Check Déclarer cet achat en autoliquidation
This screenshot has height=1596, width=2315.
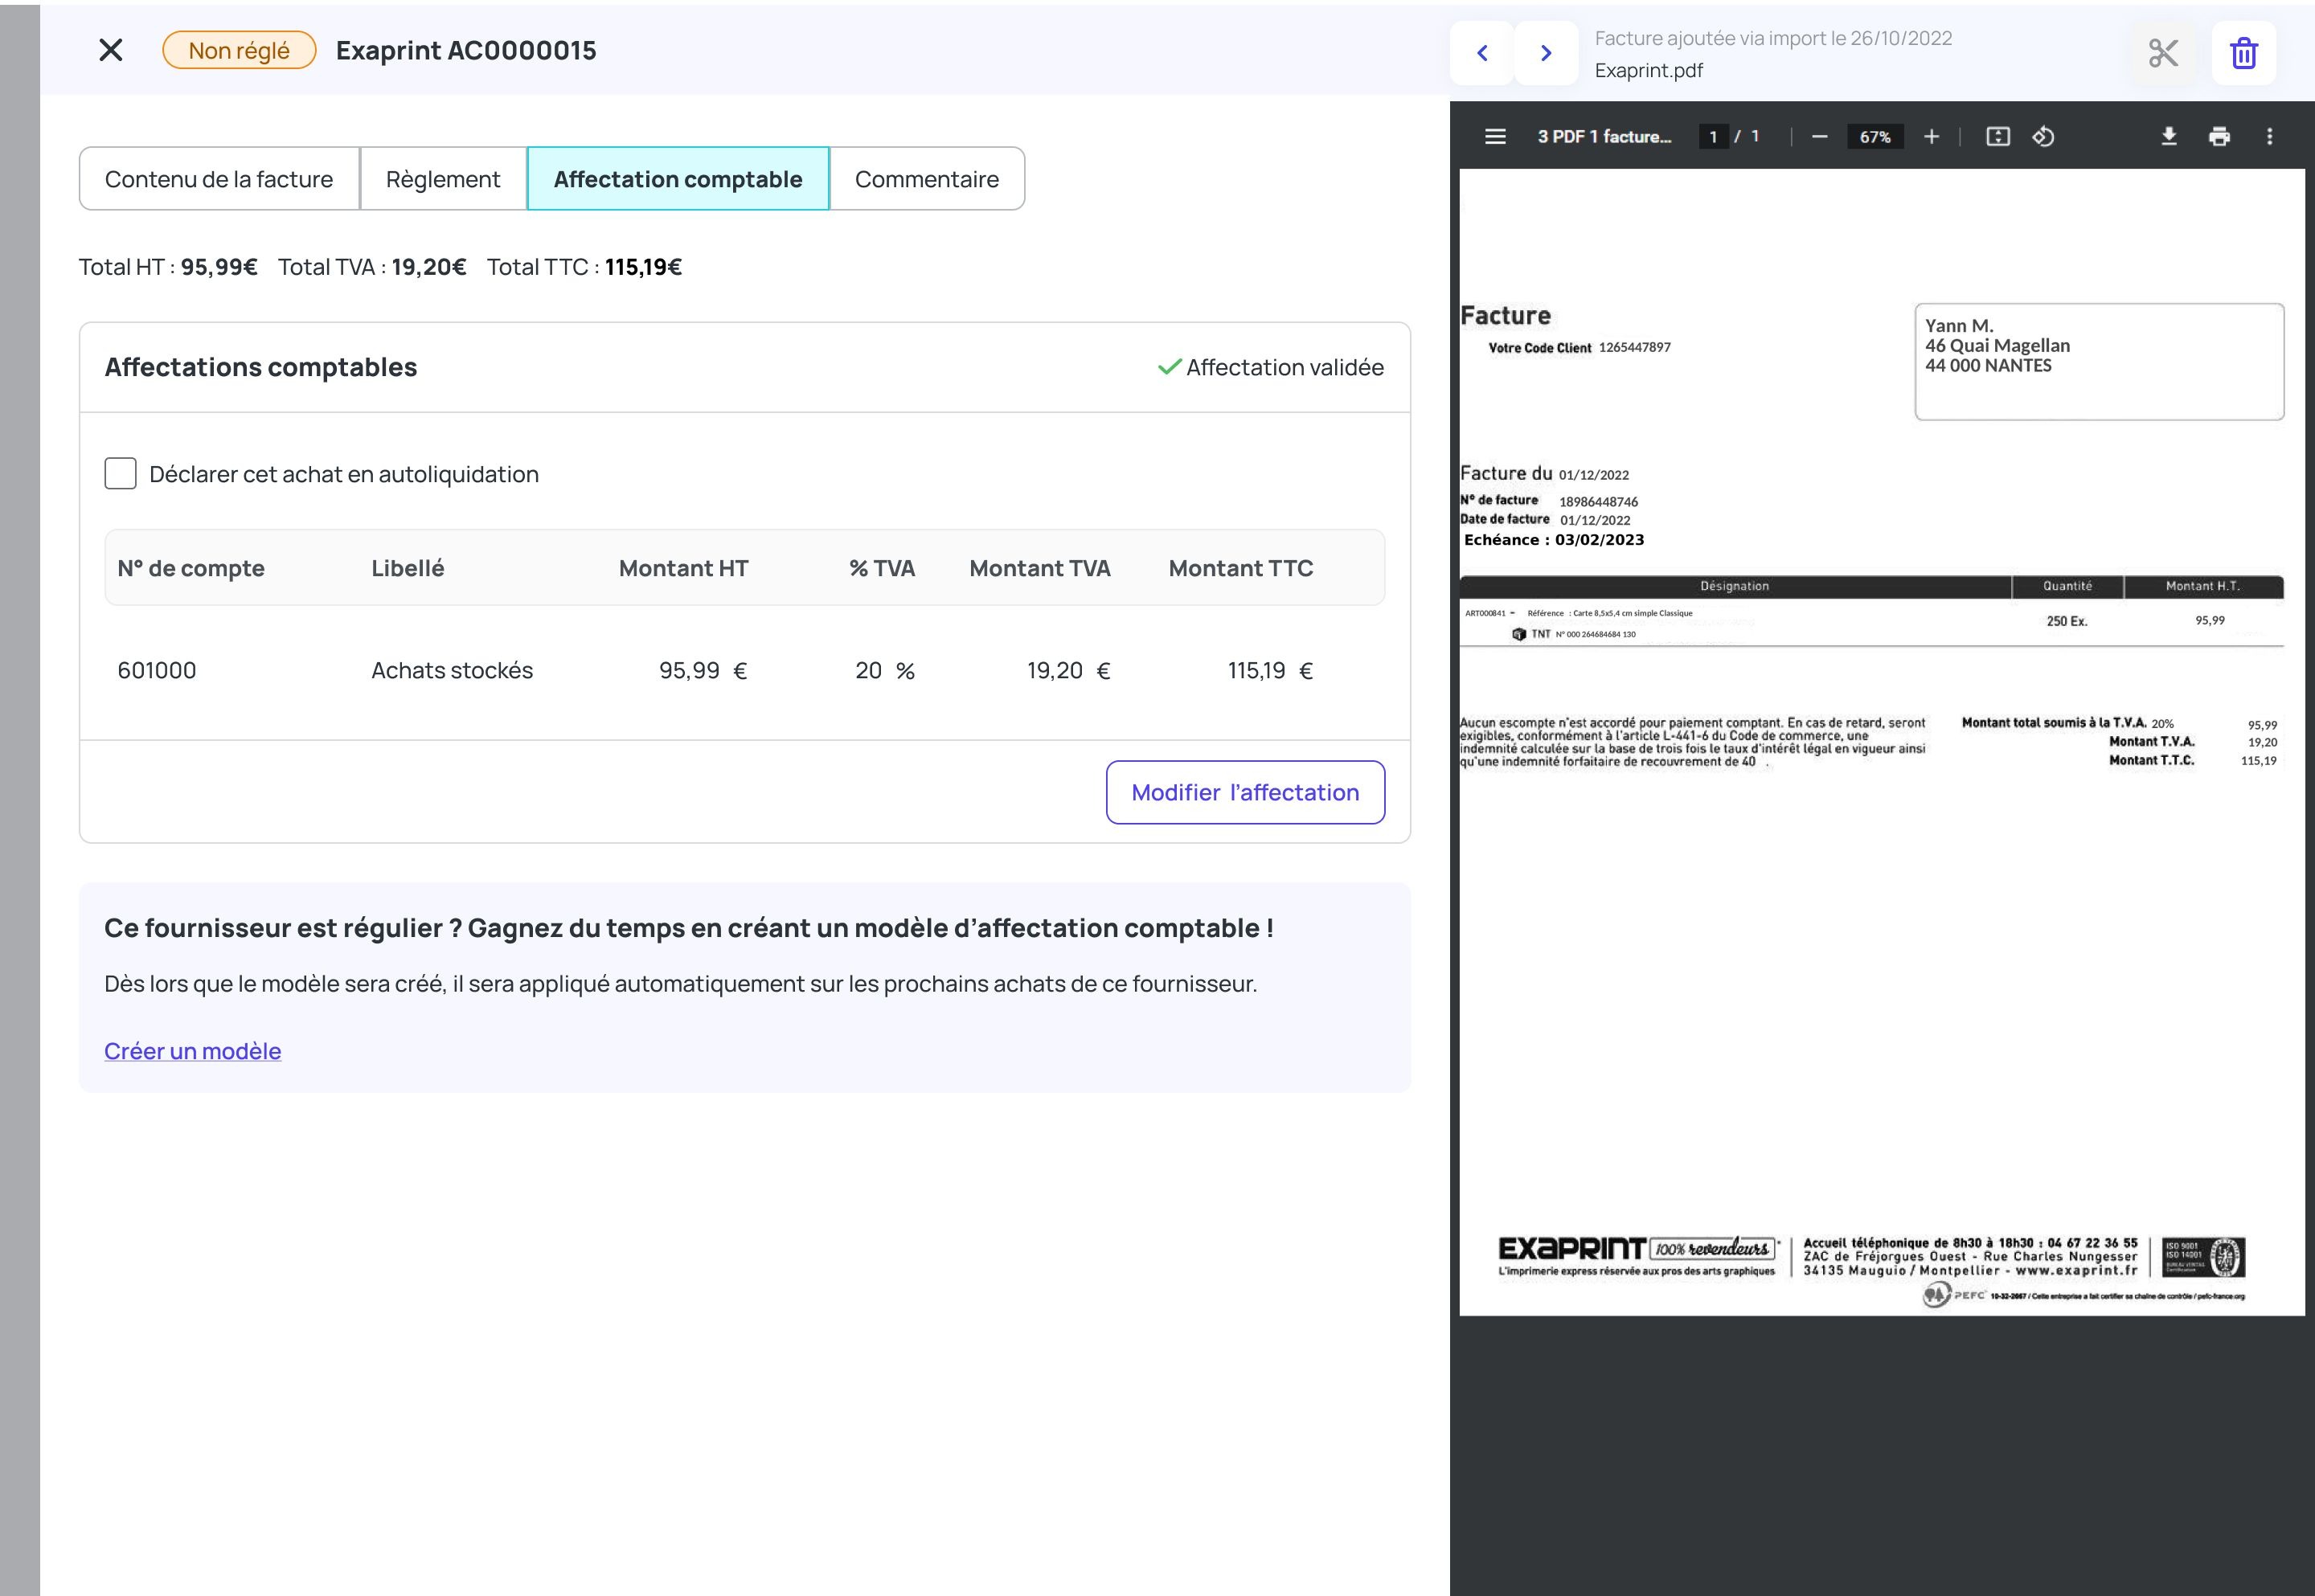click(121, 474)
